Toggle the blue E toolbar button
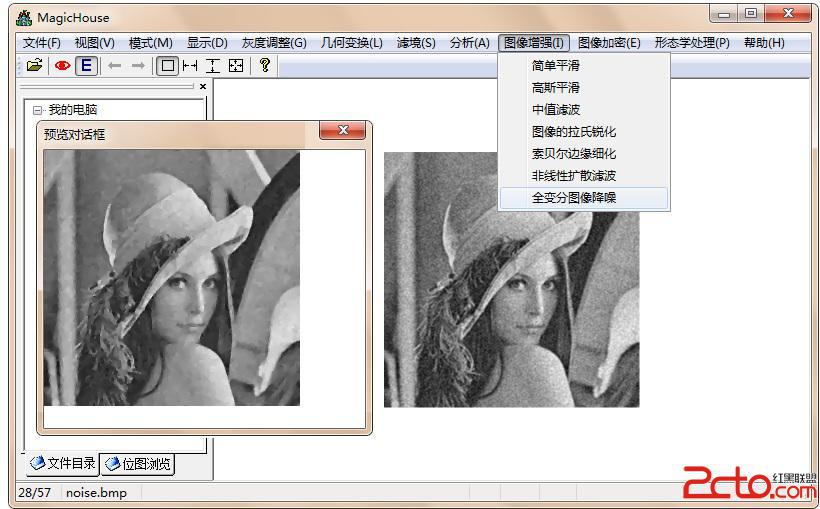The image size is (820, 509). [x=86, y=65]
